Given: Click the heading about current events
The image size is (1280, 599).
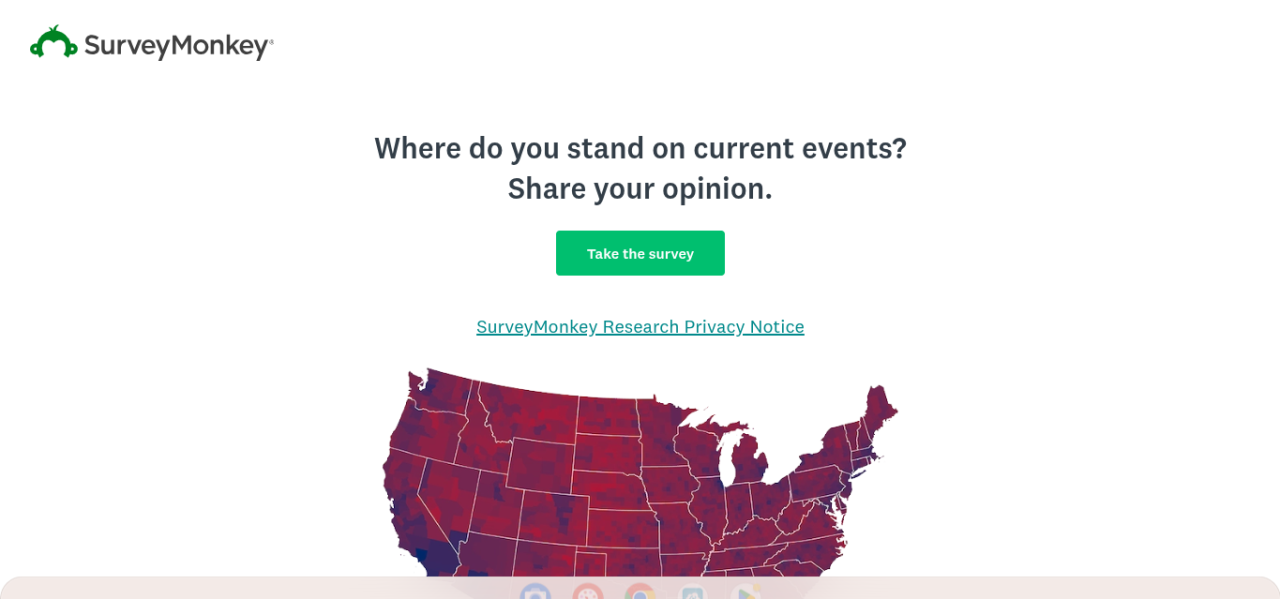Looking at the screenshot, I should tap(640, 148).
